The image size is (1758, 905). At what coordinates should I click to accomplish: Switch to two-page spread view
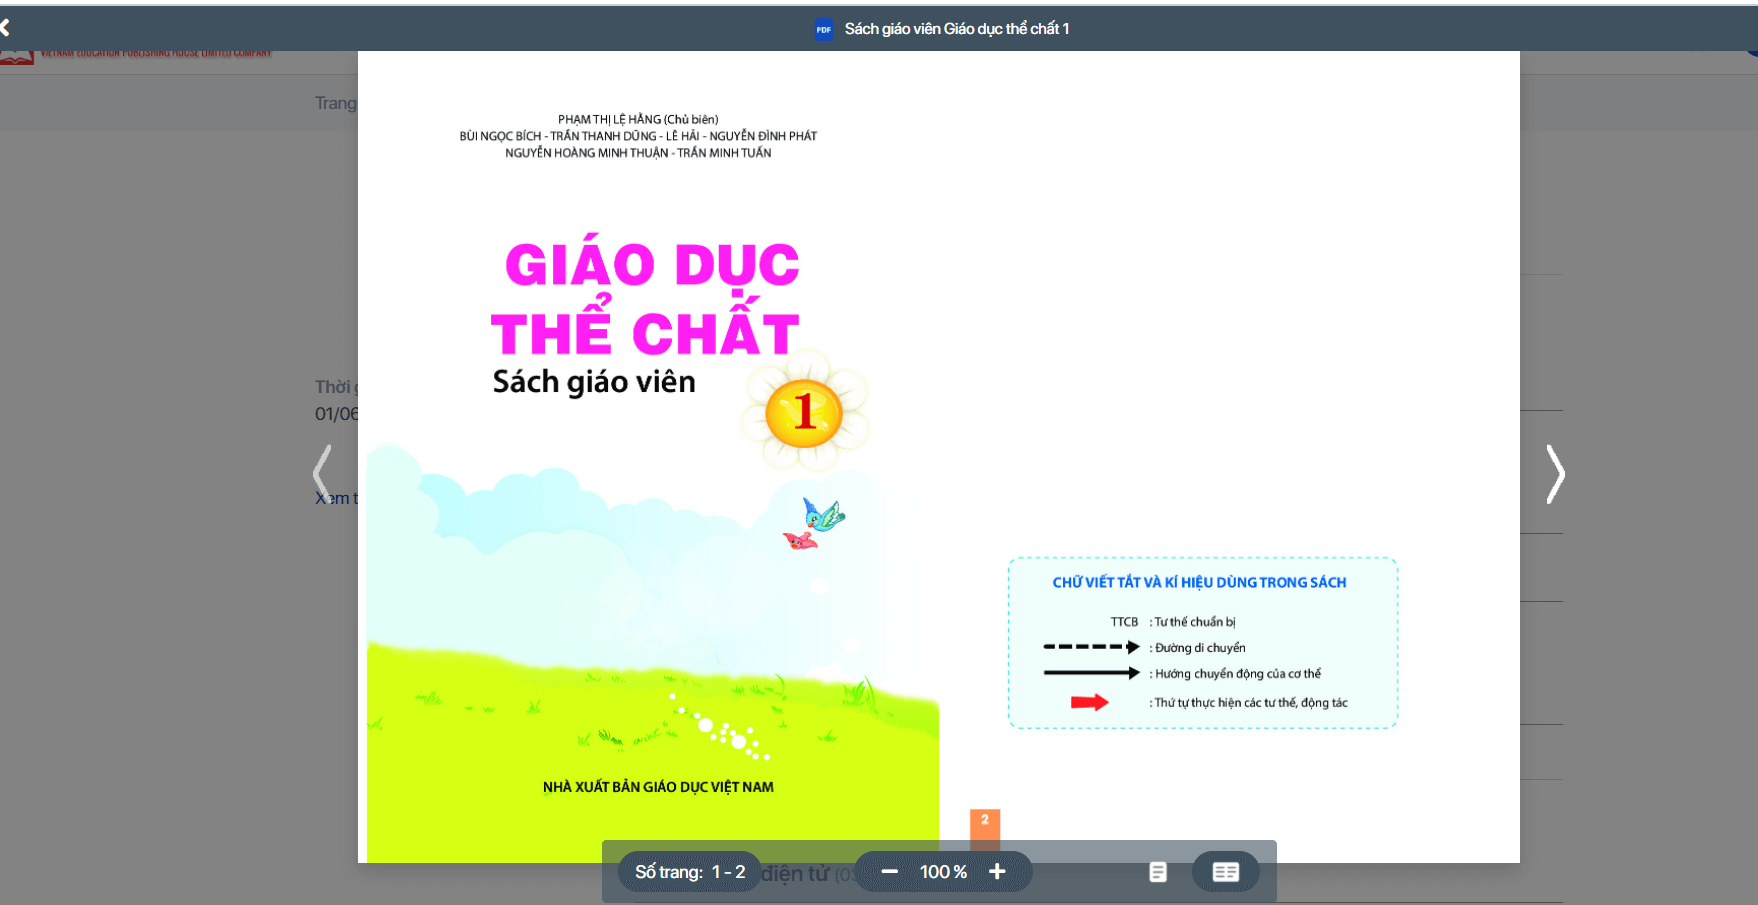pyautogui.click(x=1226, y=872)
